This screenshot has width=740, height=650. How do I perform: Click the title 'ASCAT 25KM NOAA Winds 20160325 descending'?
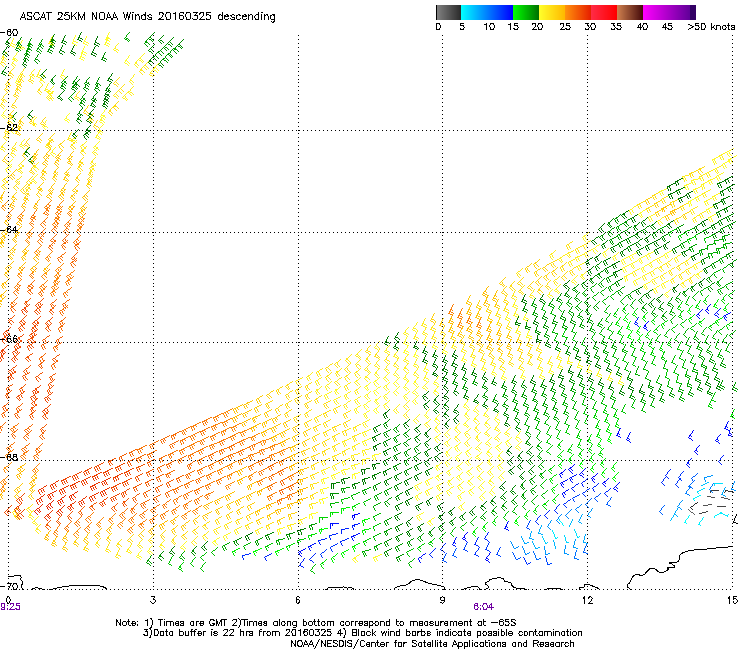click(147, 17)
